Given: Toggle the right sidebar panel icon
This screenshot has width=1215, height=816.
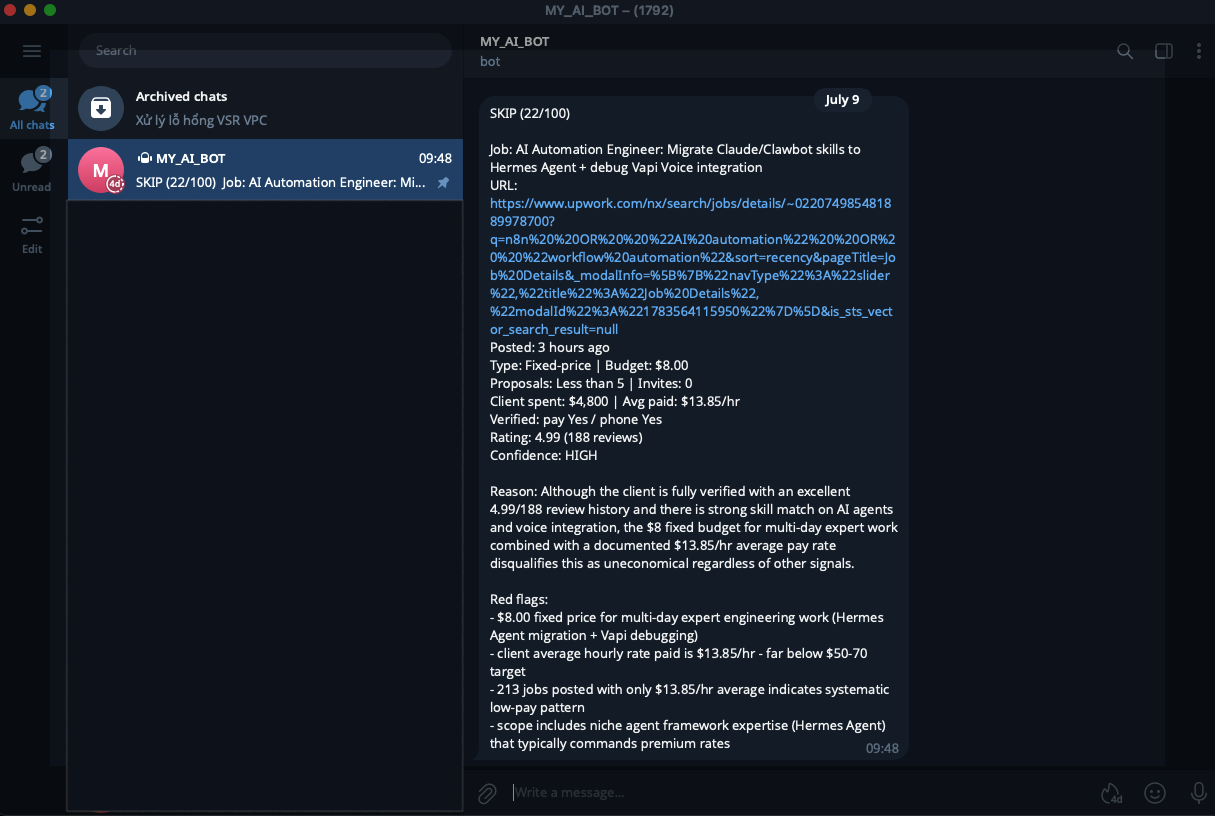Looking at the screenshot, I should [1164, 51].
